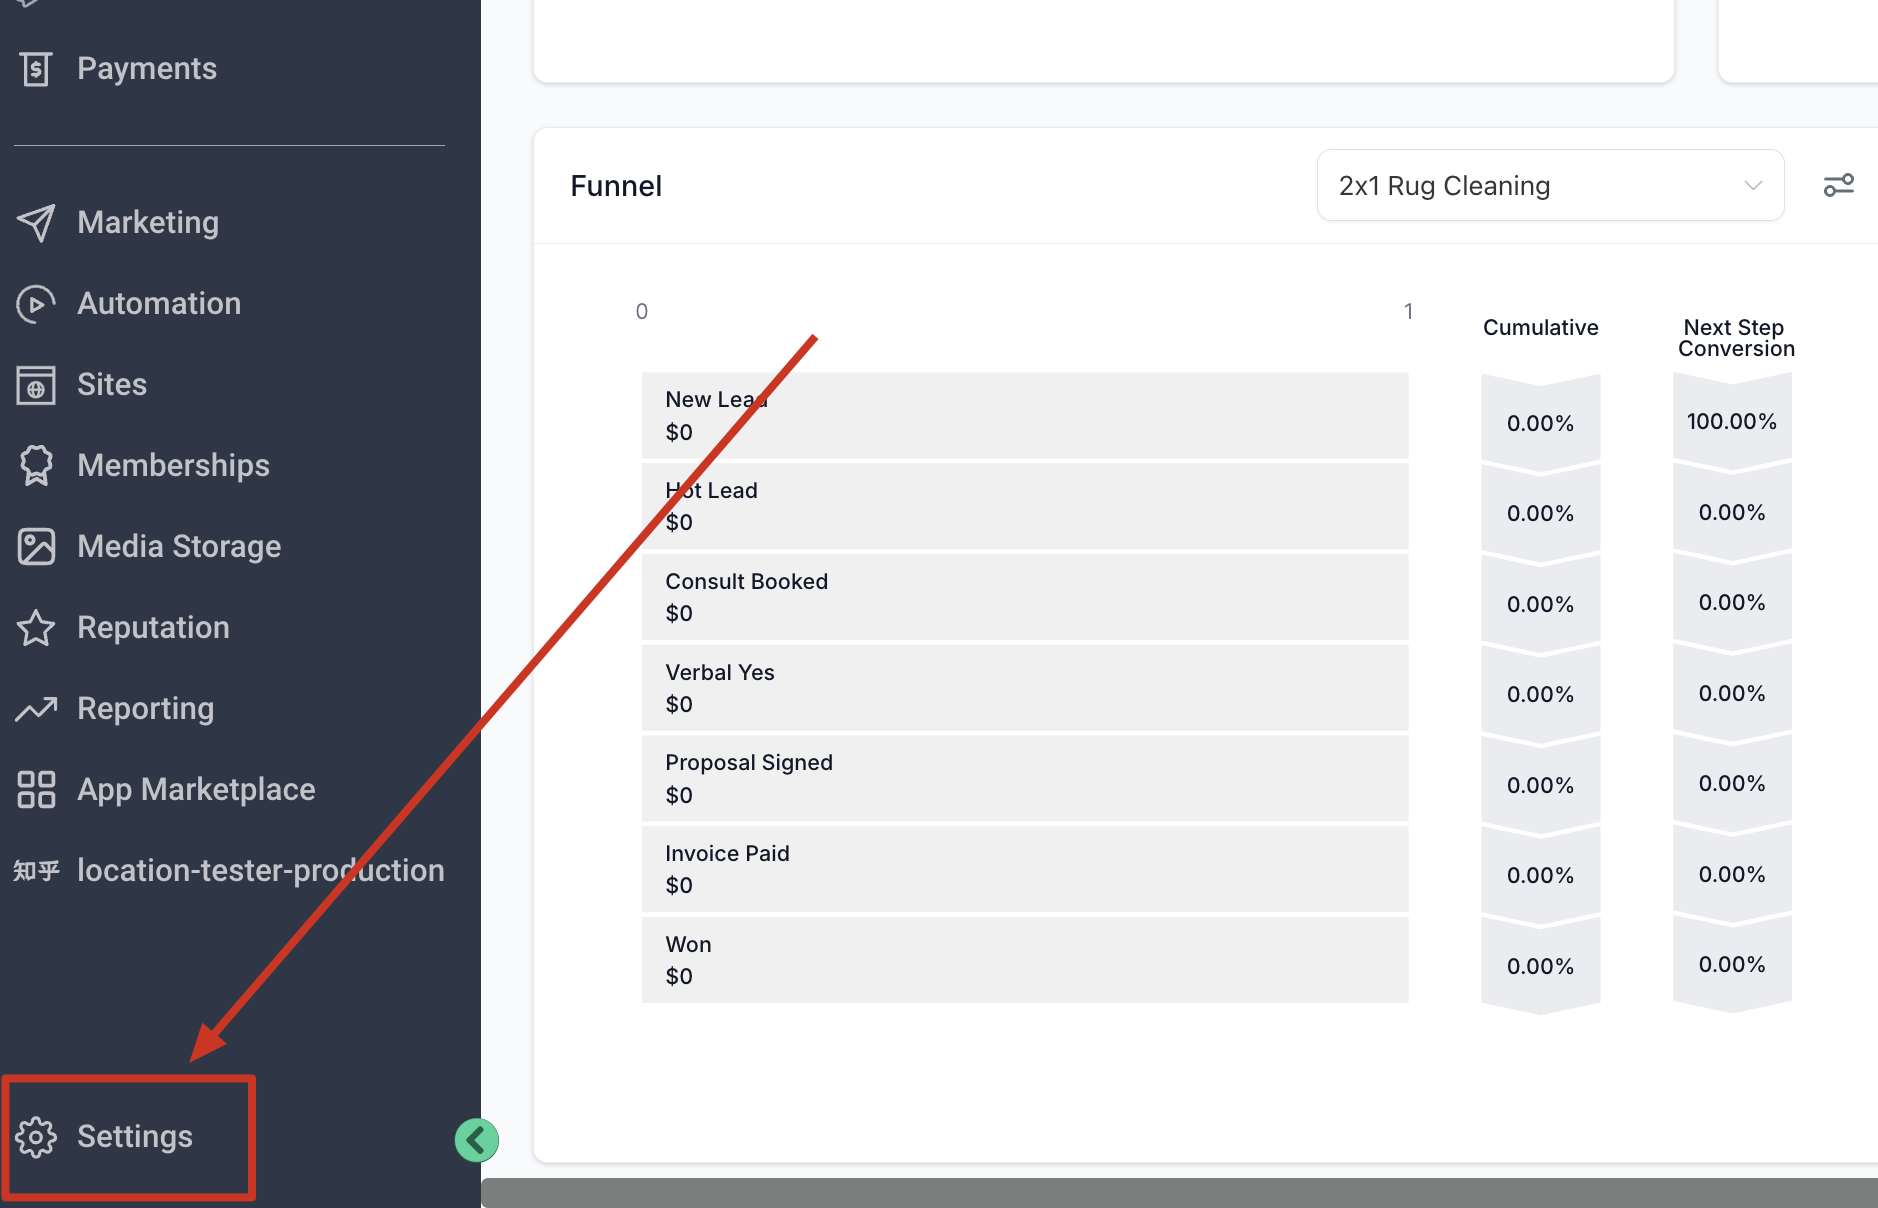The height and width of the screenshot is (1208, 1878).
Task: Open Settings label in sidebar
Action: (135, 1136)
